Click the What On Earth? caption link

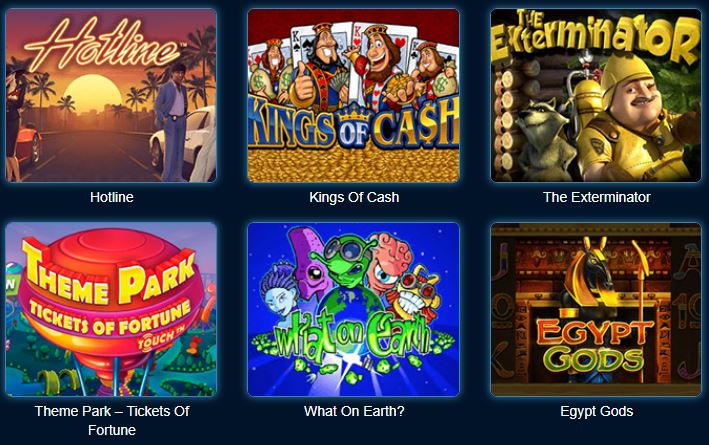click(x=354, y=411)
